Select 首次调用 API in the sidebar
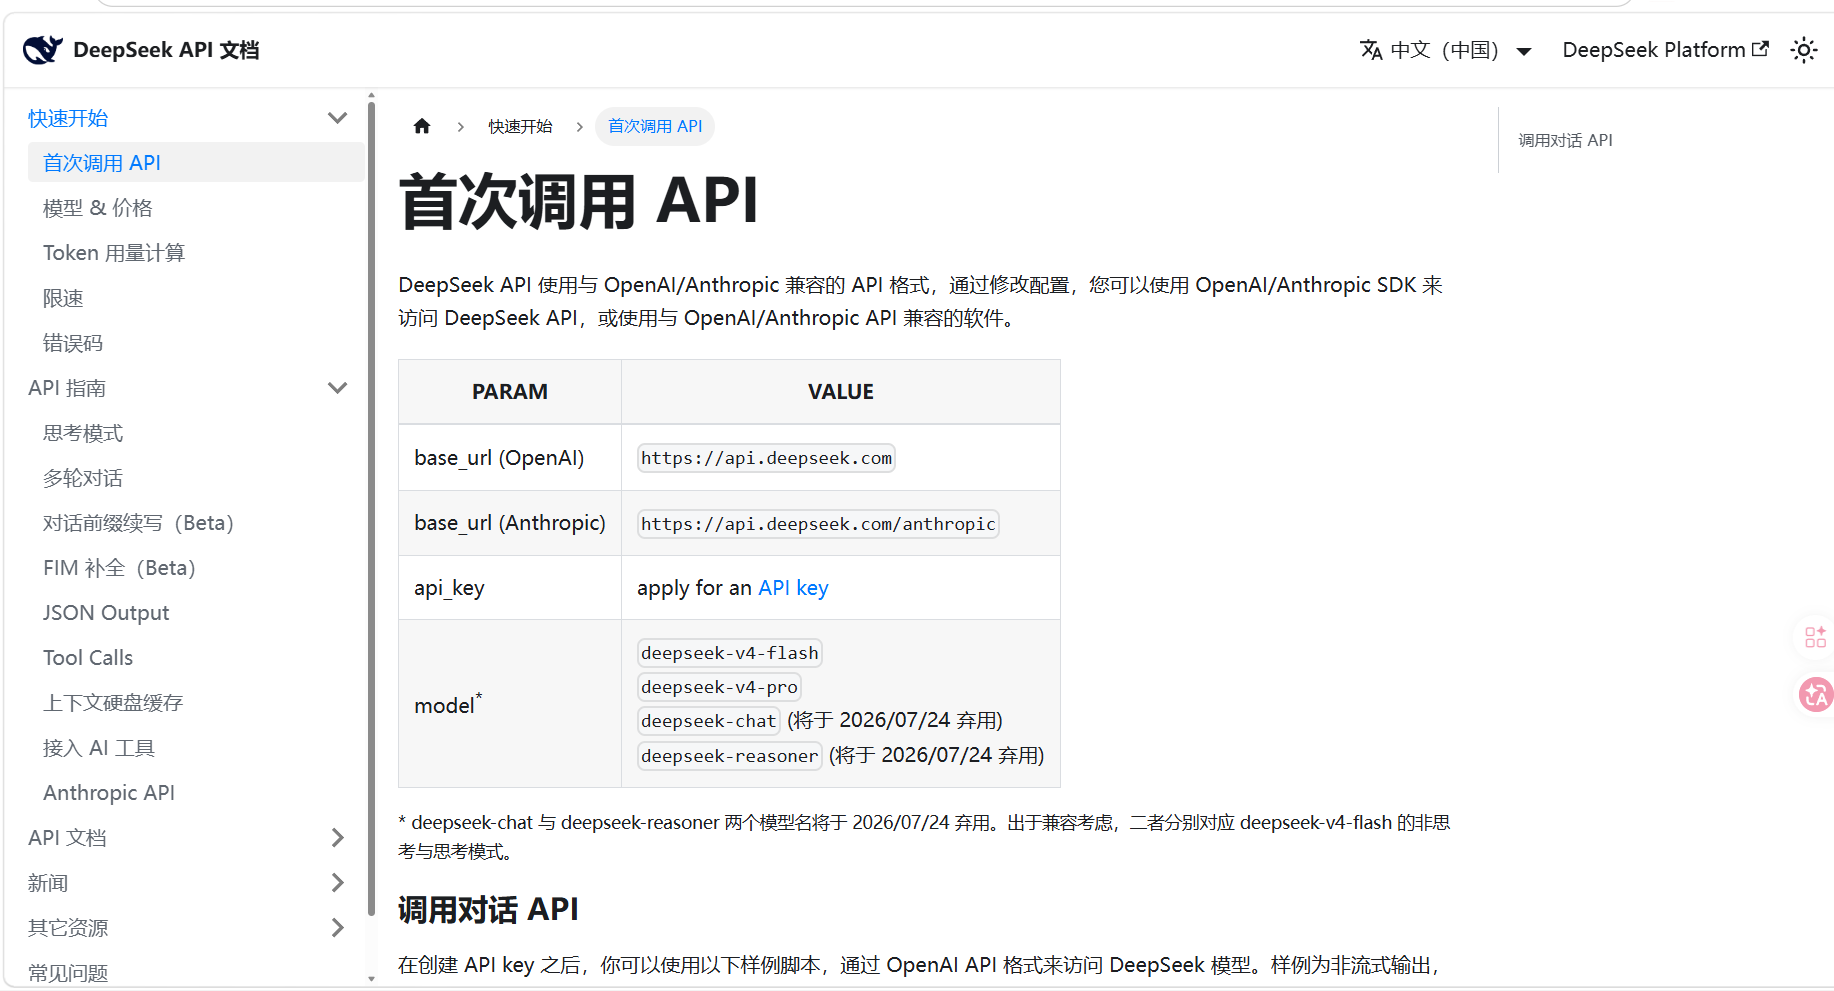The width and height of the screenshot is (1834, 991). coord(196,163)
